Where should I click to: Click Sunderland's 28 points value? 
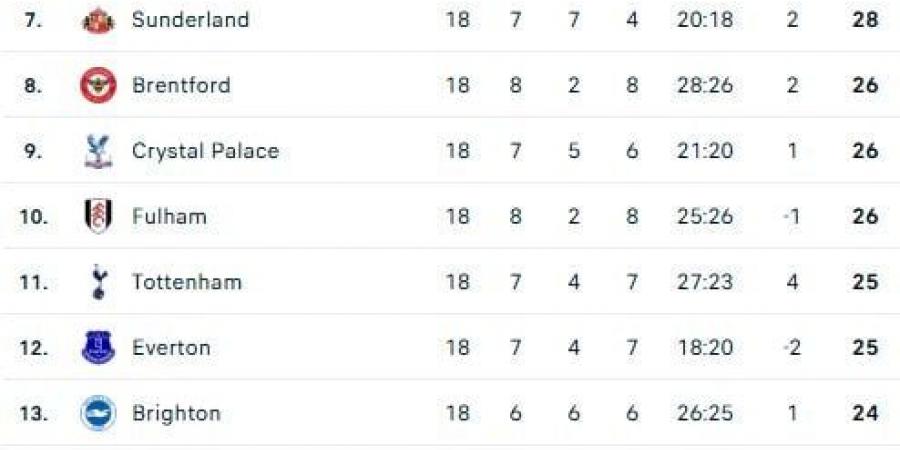[x=865, y=20]
